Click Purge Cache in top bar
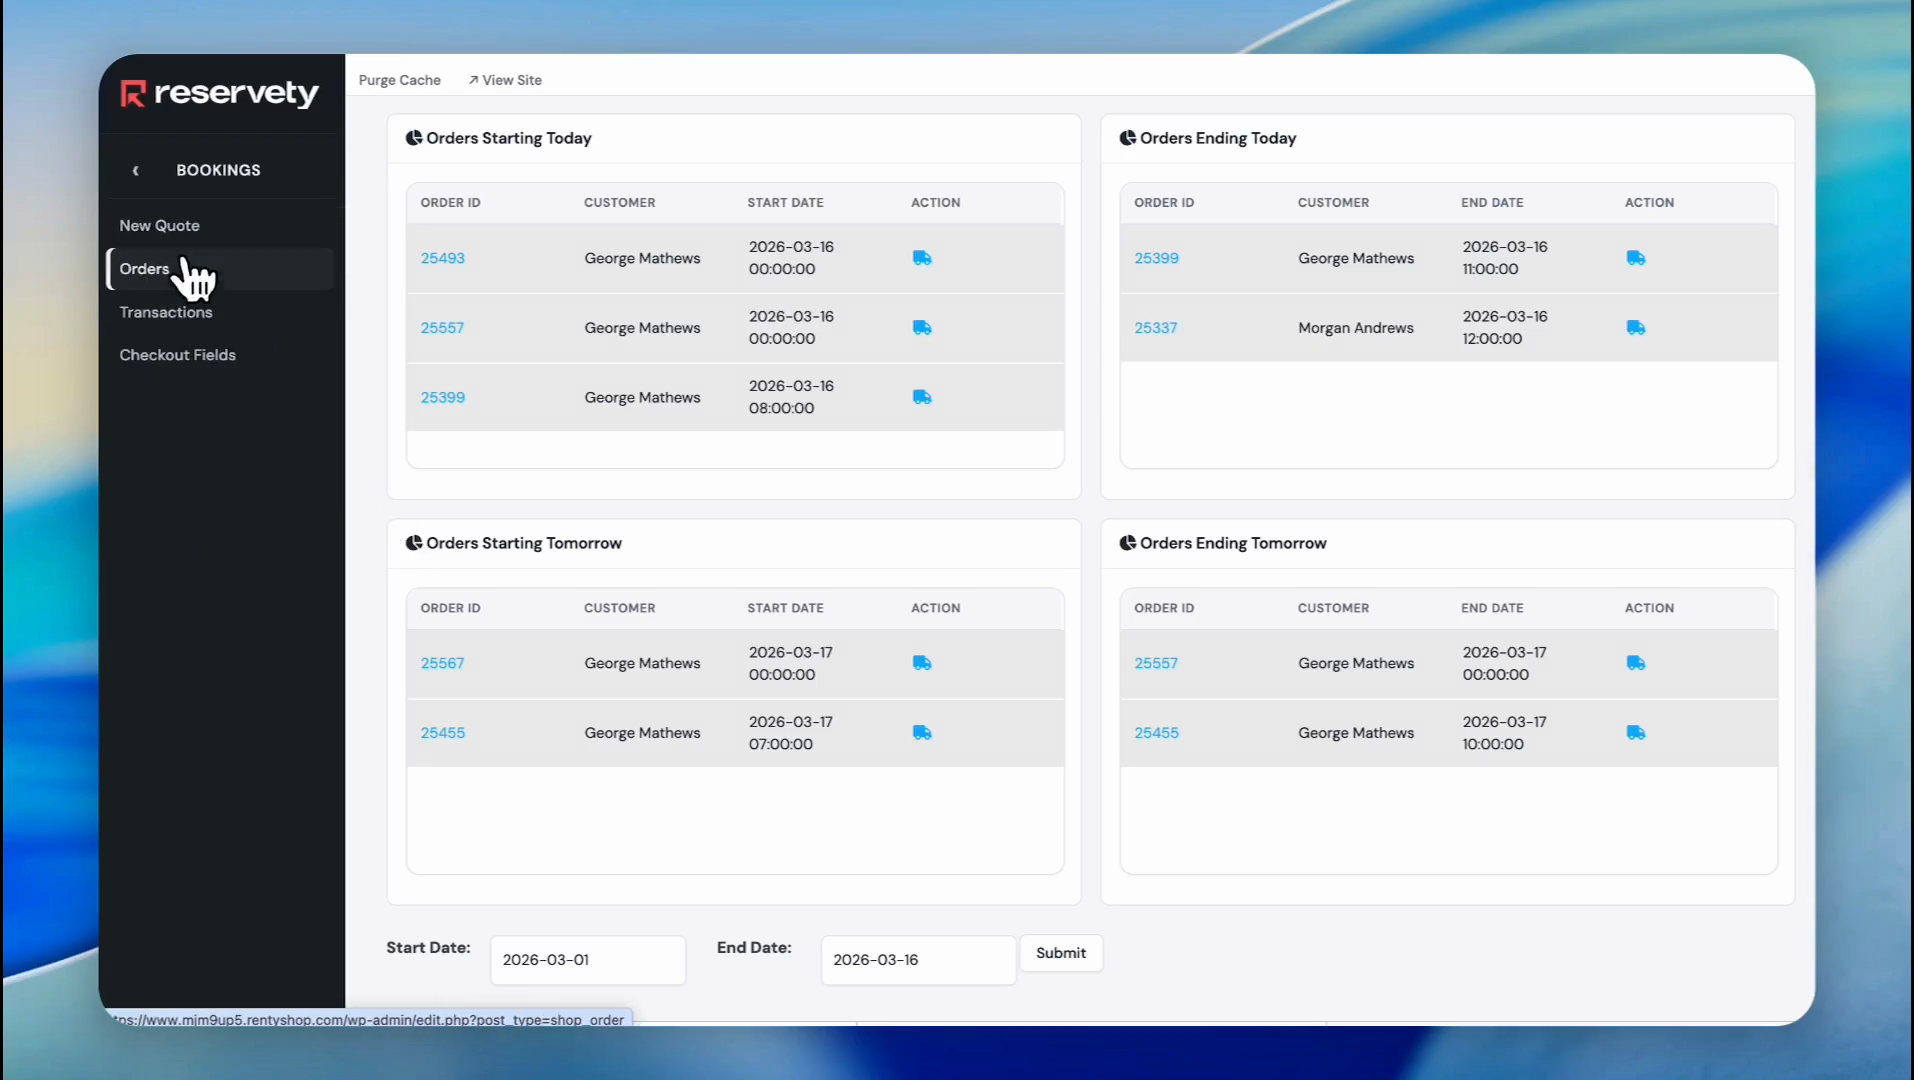The width and height of the screenshot is (1914, 1080). point(400,80)
